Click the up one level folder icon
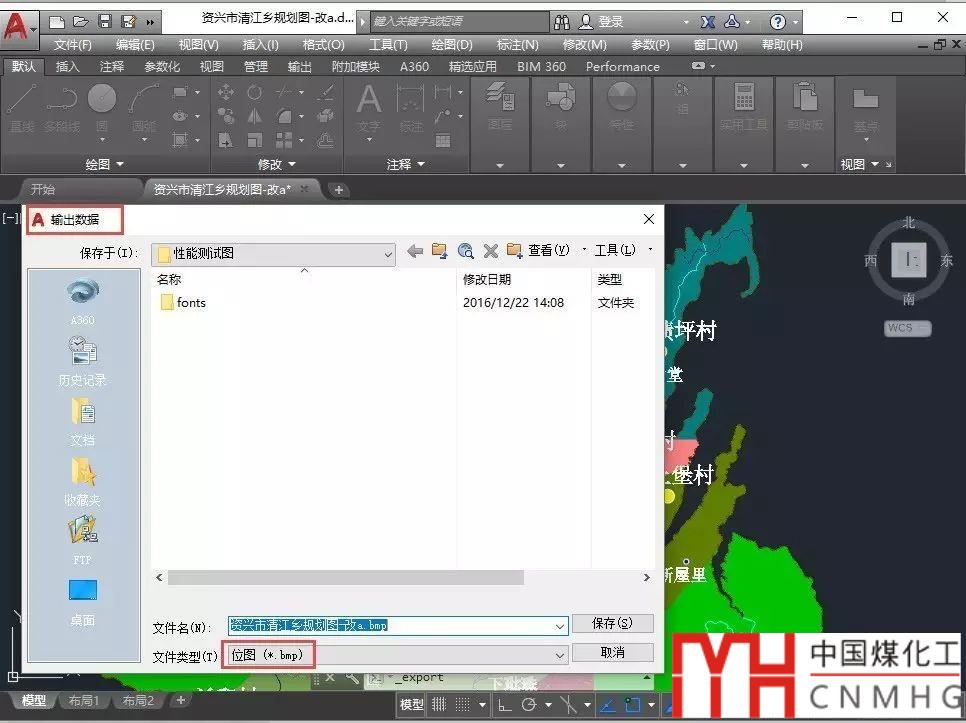This screenshot has height=723, width=966. 439,251
